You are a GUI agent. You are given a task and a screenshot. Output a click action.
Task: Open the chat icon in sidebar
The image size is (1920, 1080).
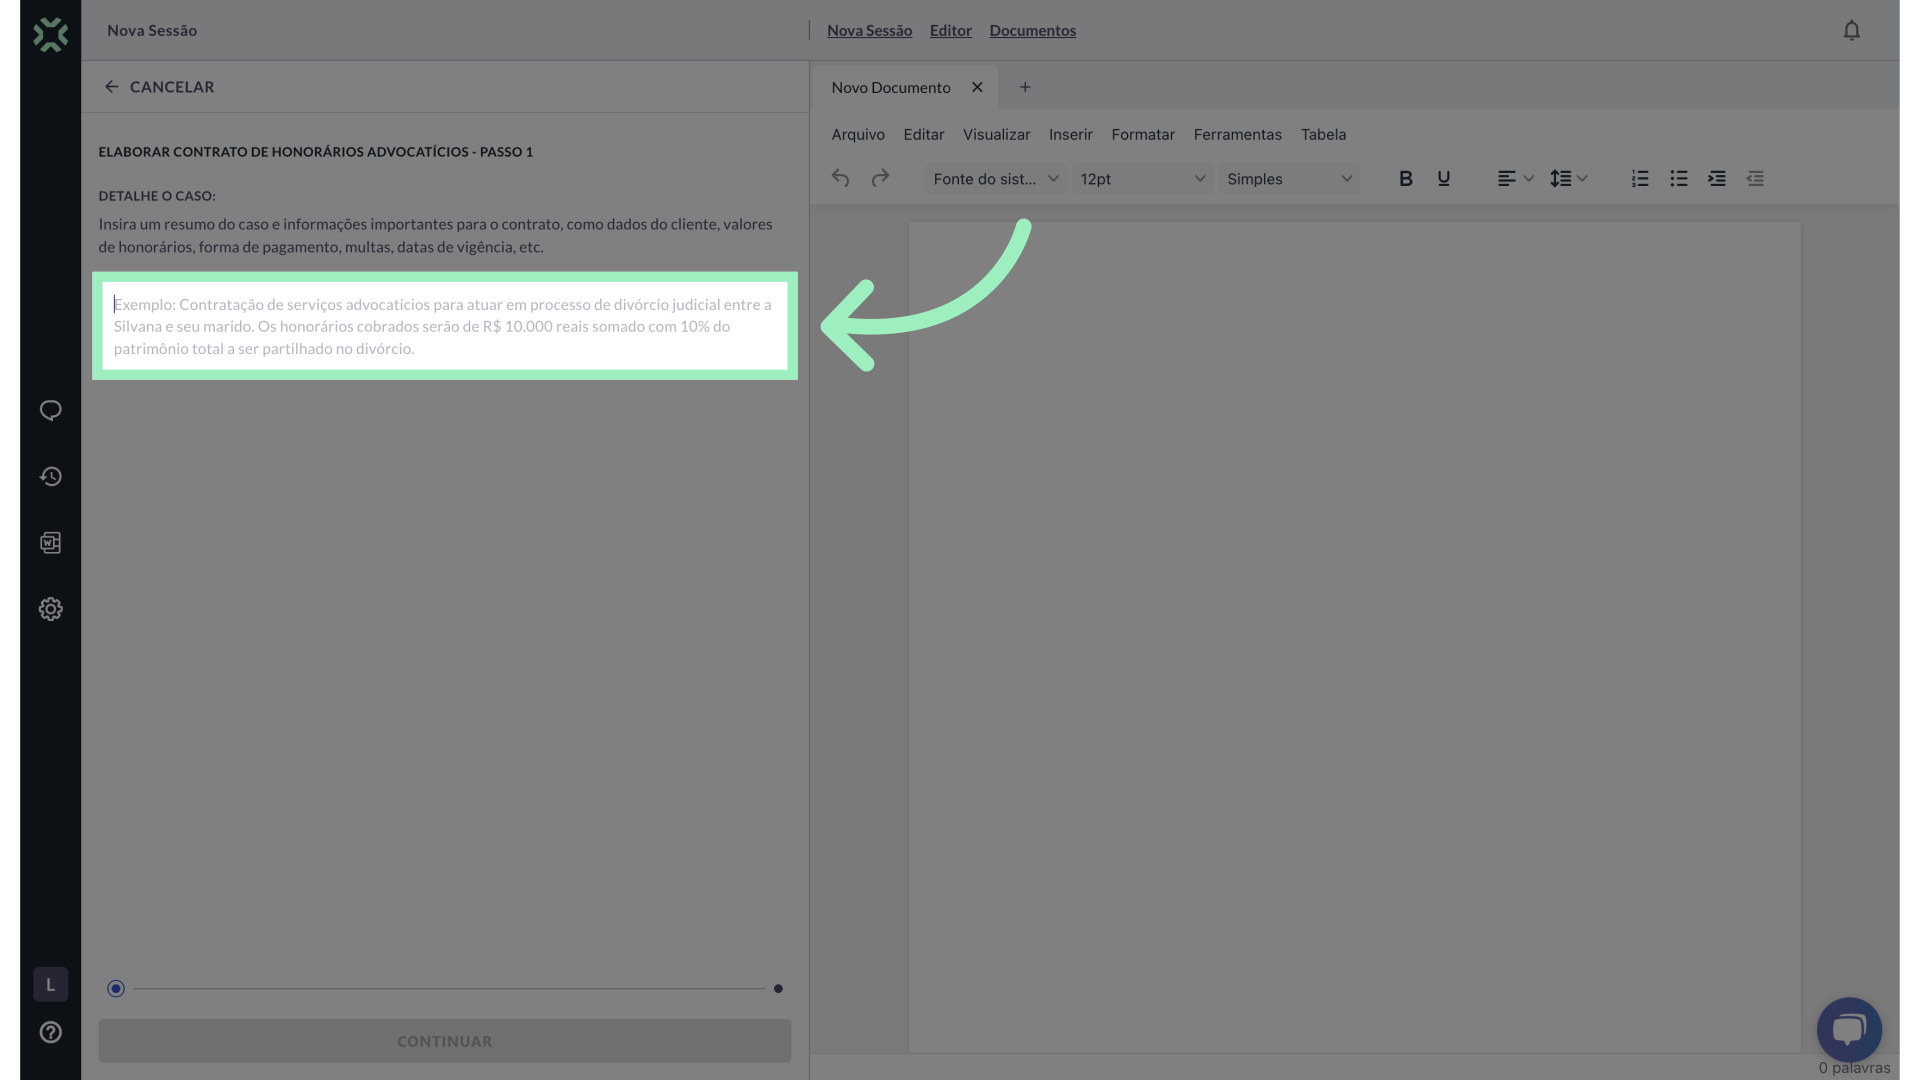(50, 411)
